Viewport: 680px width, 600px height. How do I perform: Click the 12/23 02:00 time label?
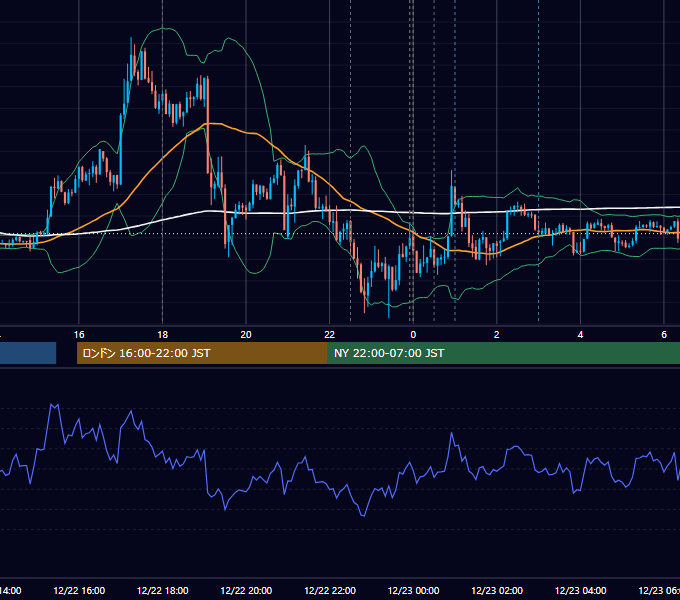pyautogui.click(x=497, y=590)
